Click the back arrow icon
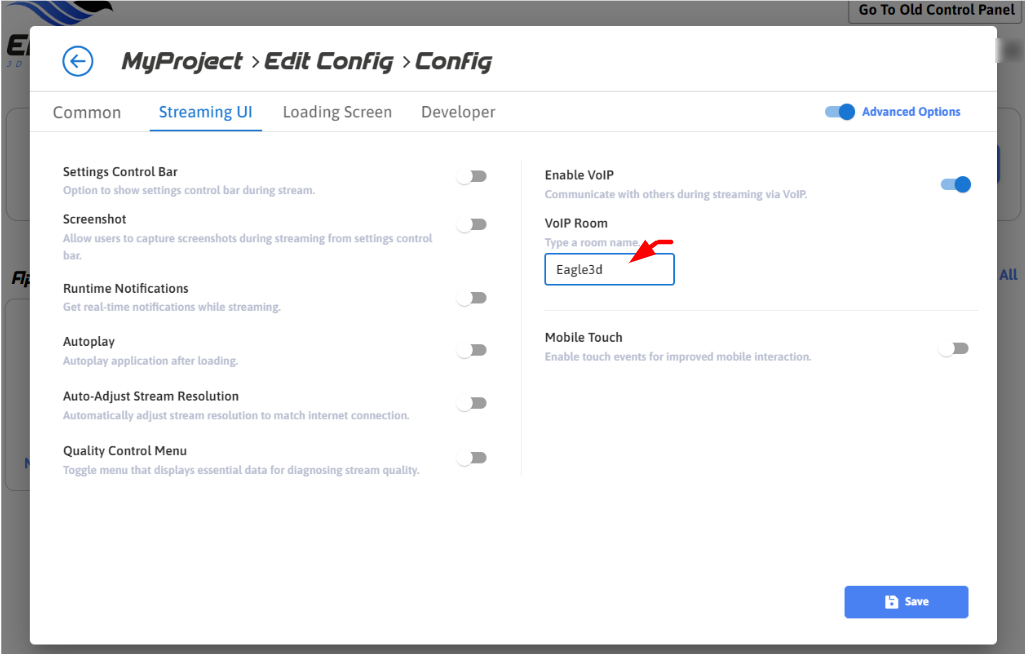 (77, 62)
